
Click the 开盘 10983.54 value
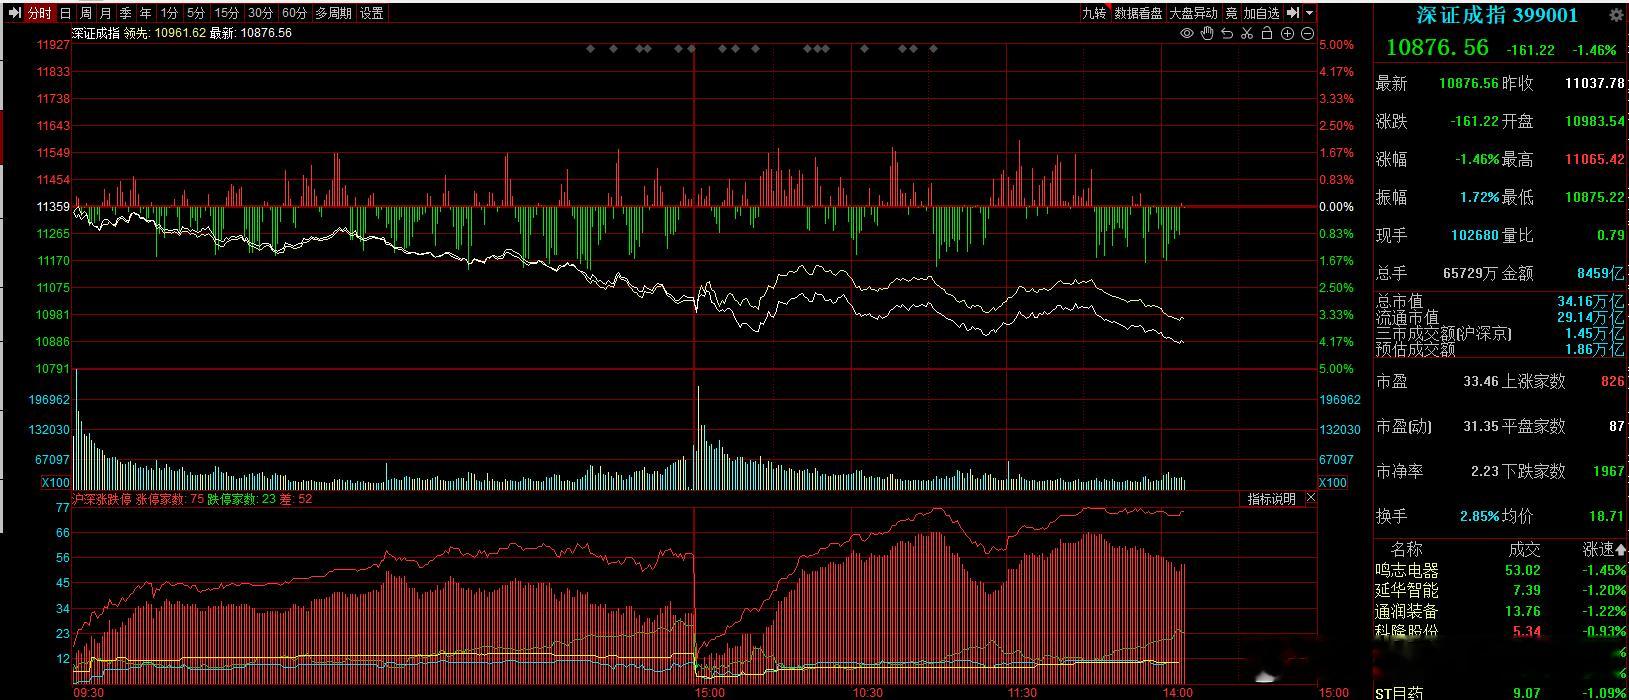pos(1594,121)
